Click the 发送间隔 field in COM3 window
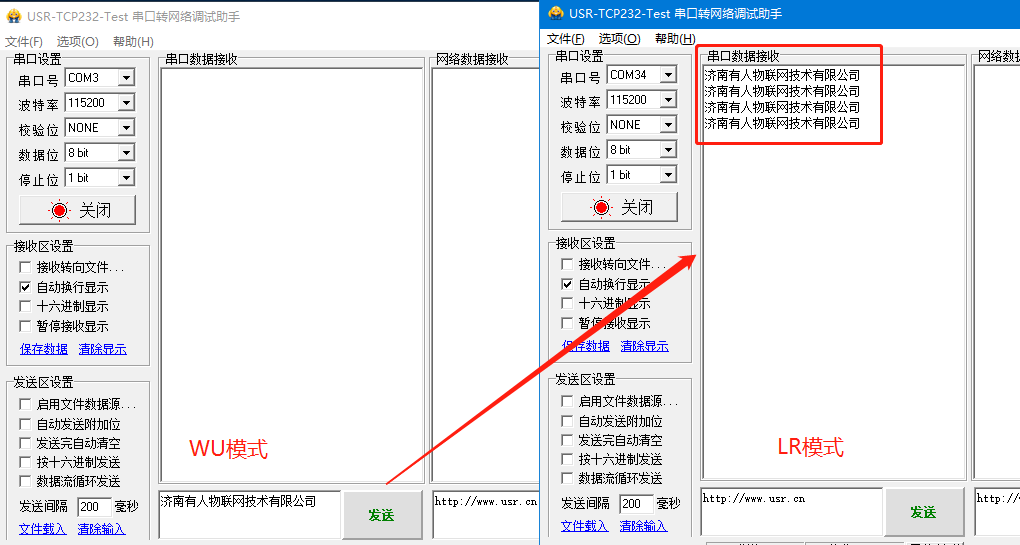 click(x=94, y=507)
